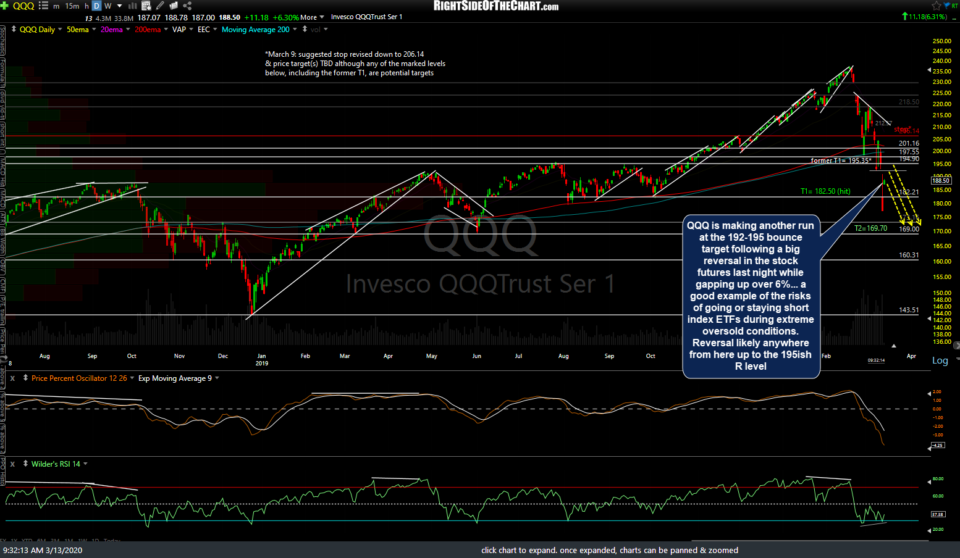This screenshot has height=558, width=960.
Task: Click the +11.18 price change value
Action: (x=256, y=17)
